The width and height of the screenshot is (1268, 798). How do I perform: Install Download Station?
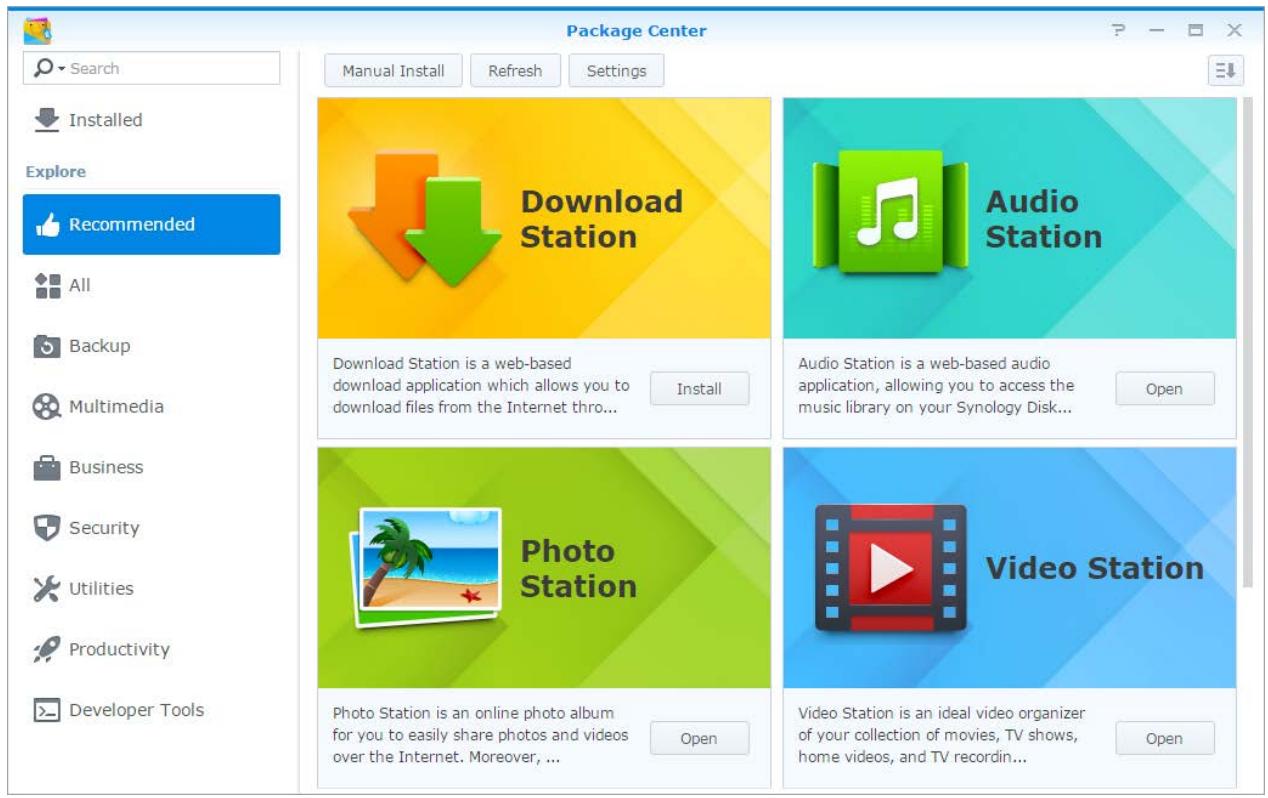tap(699, 389)
